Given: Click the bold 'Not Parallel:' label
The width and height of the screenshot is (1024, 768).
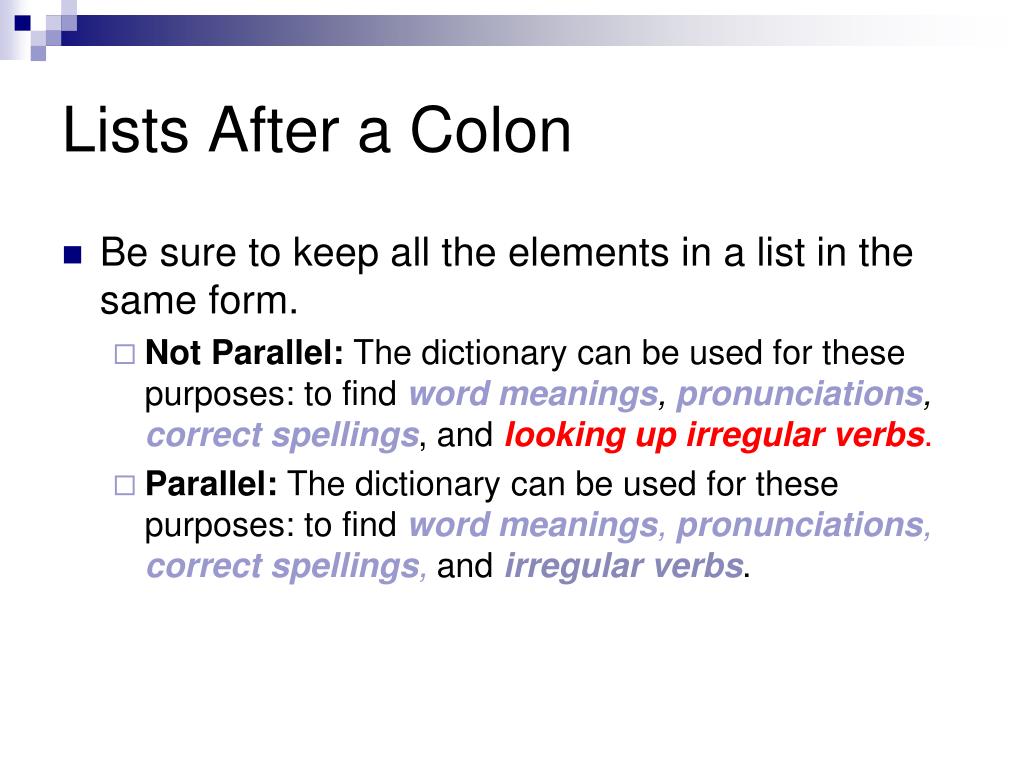Looking at the screenshot, I should pos(244,353).
